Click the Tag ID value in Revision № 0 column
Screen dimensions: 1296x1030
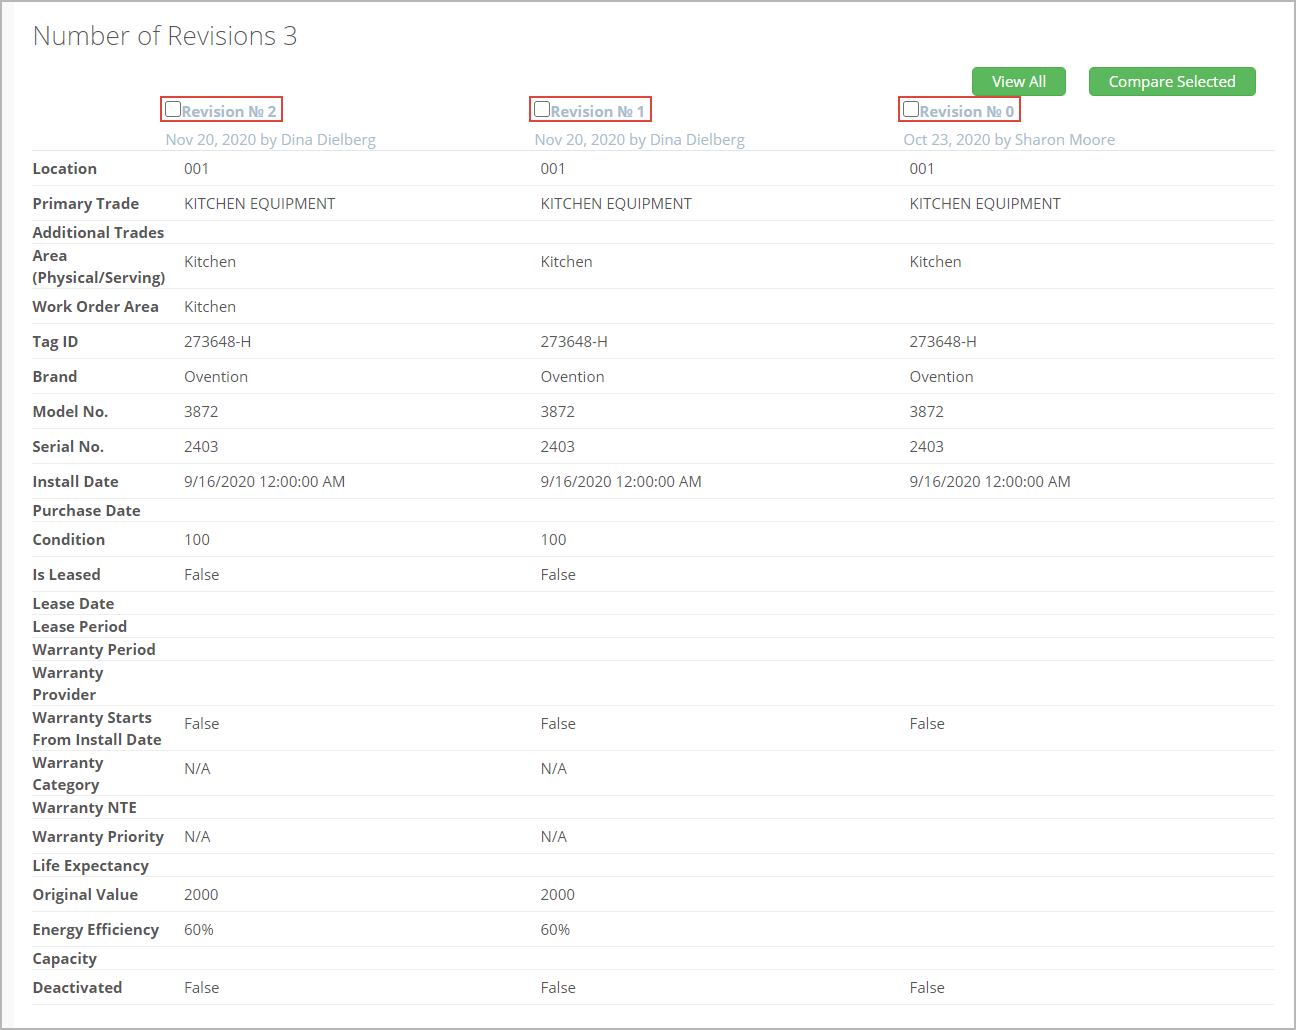click(x=942, y=342)
